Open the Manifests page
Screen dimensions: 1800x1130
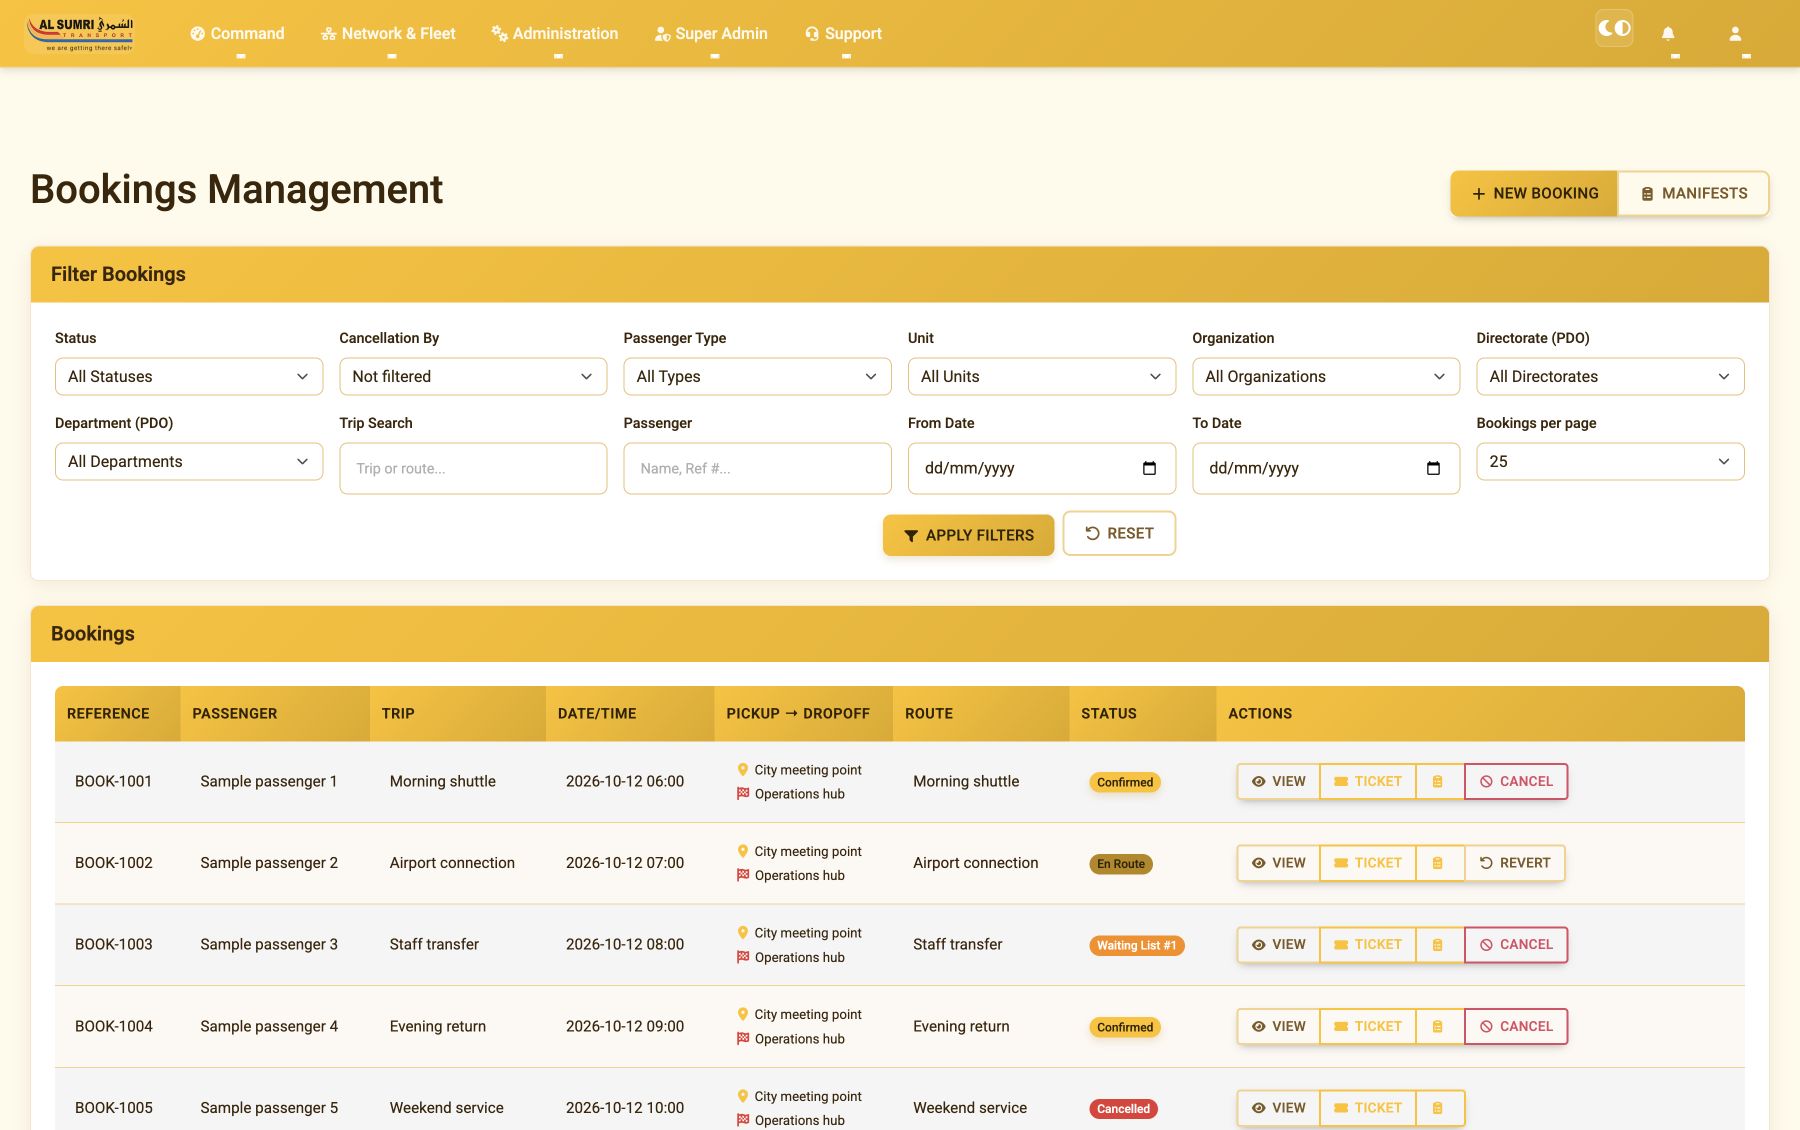(x=1694, y=193)
